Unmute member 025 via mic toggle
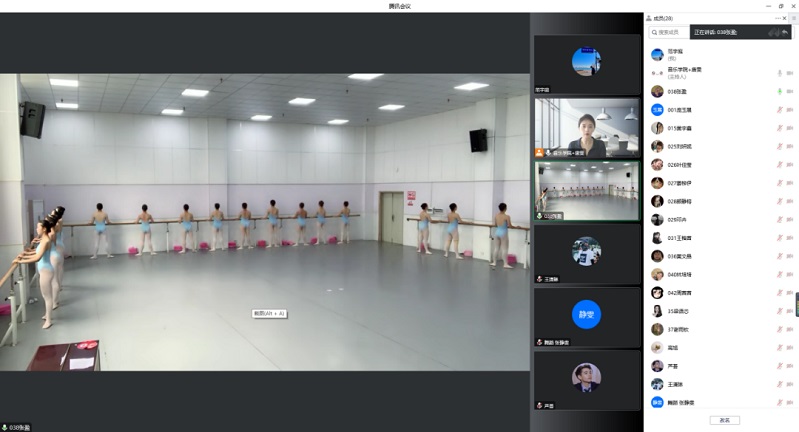Image resolution: width=799 pixels, height=432 pixels. coord(778,146)
